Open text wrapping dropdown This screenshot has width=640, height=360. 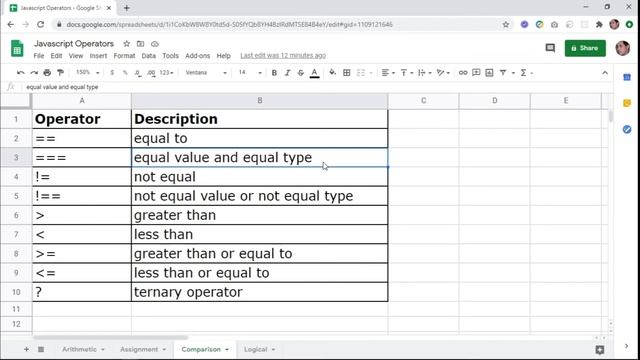(x=424, y=73)
